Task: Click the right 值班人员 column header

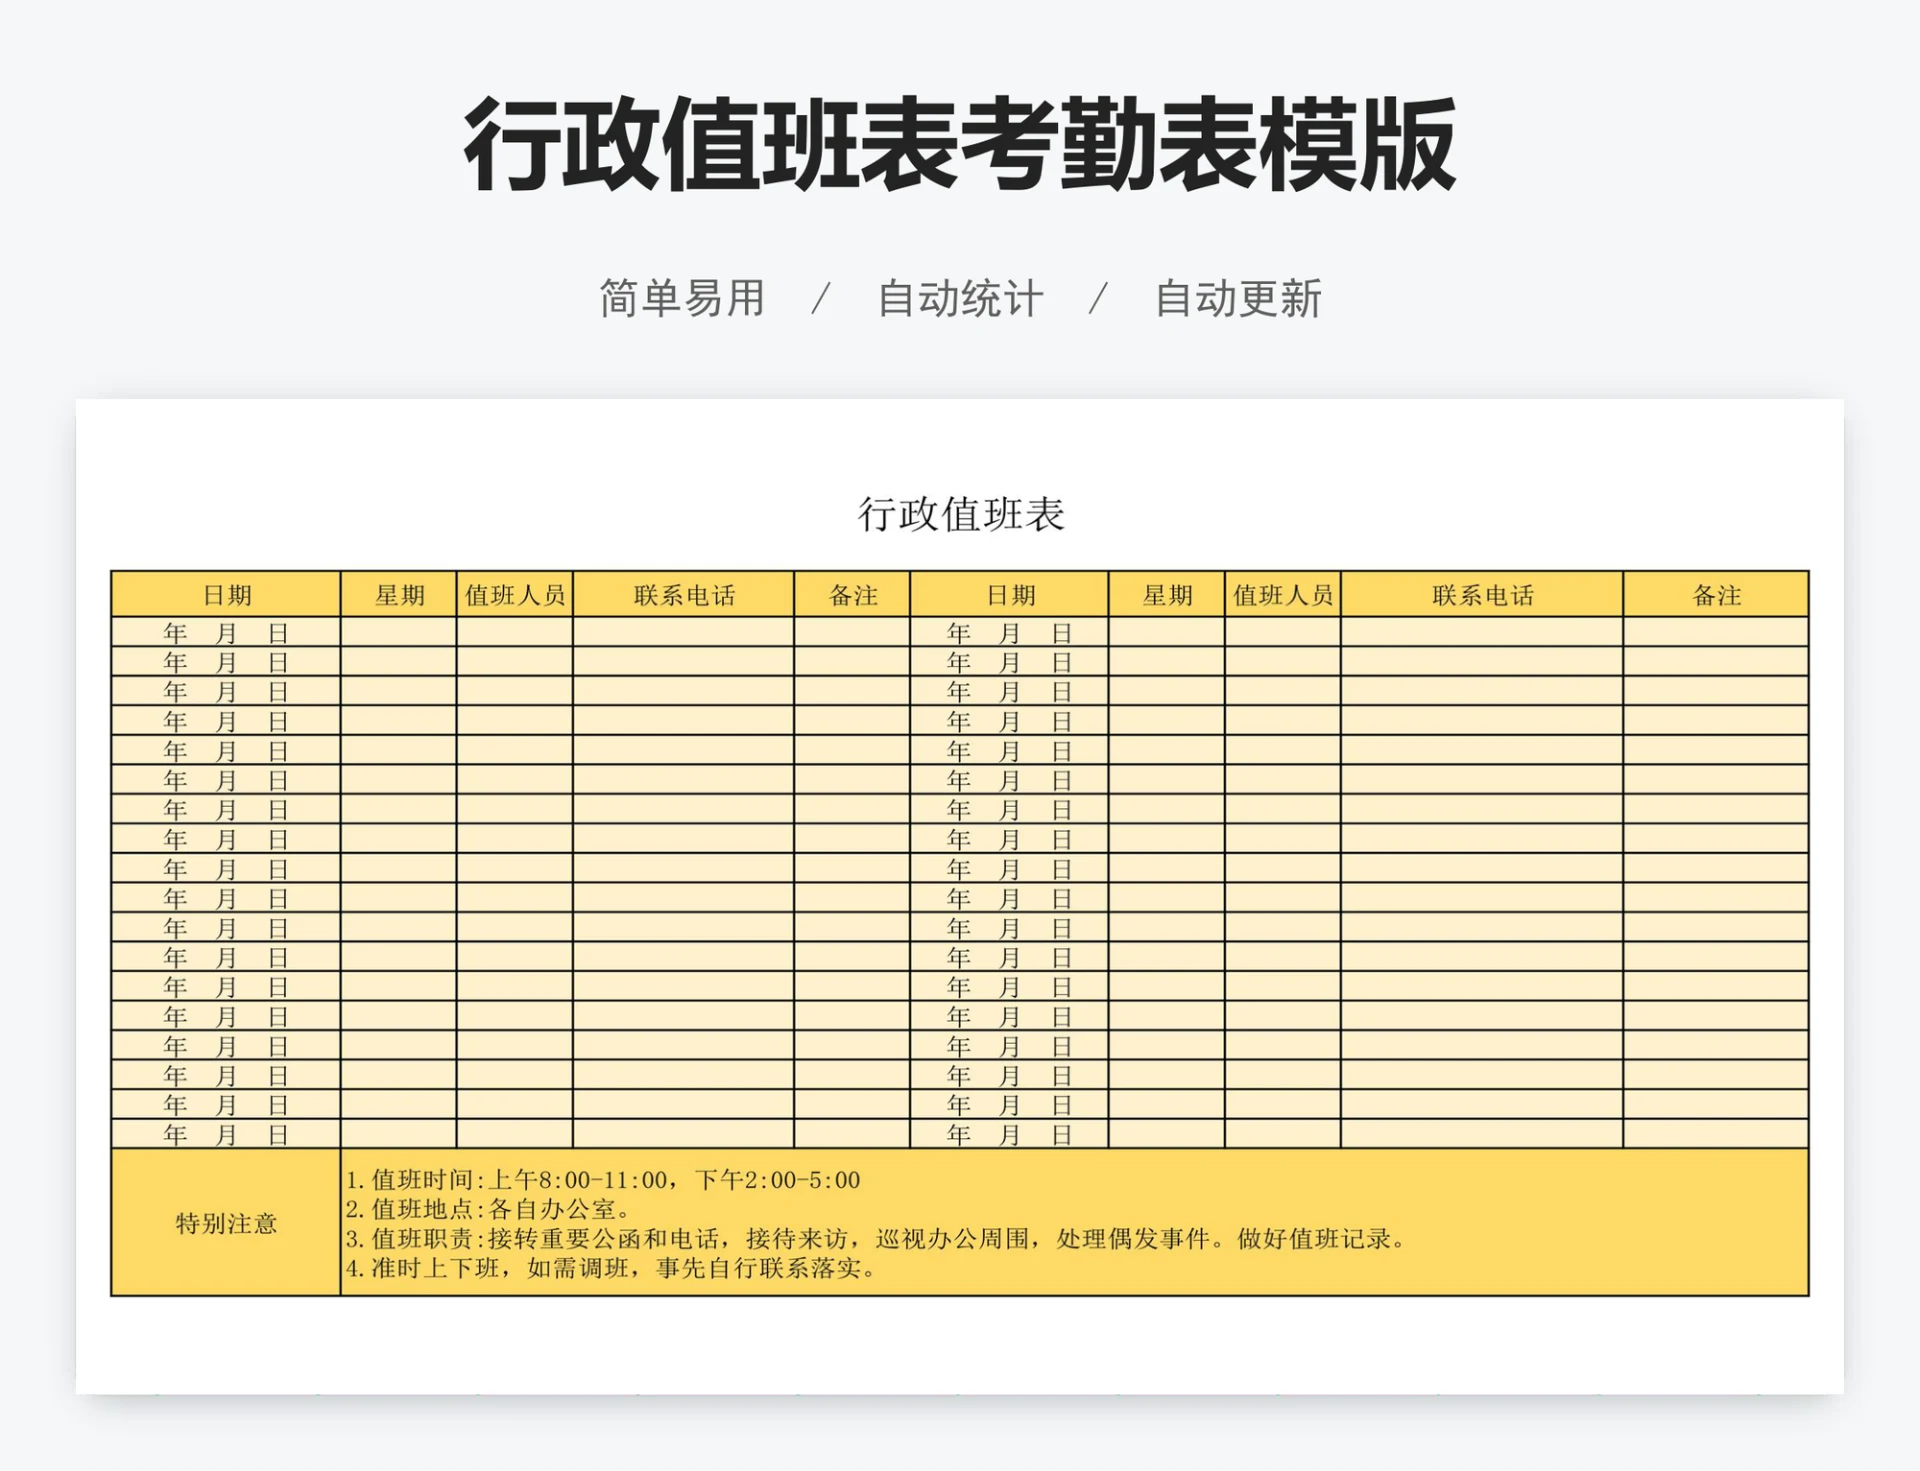Action: [1285, 593]
